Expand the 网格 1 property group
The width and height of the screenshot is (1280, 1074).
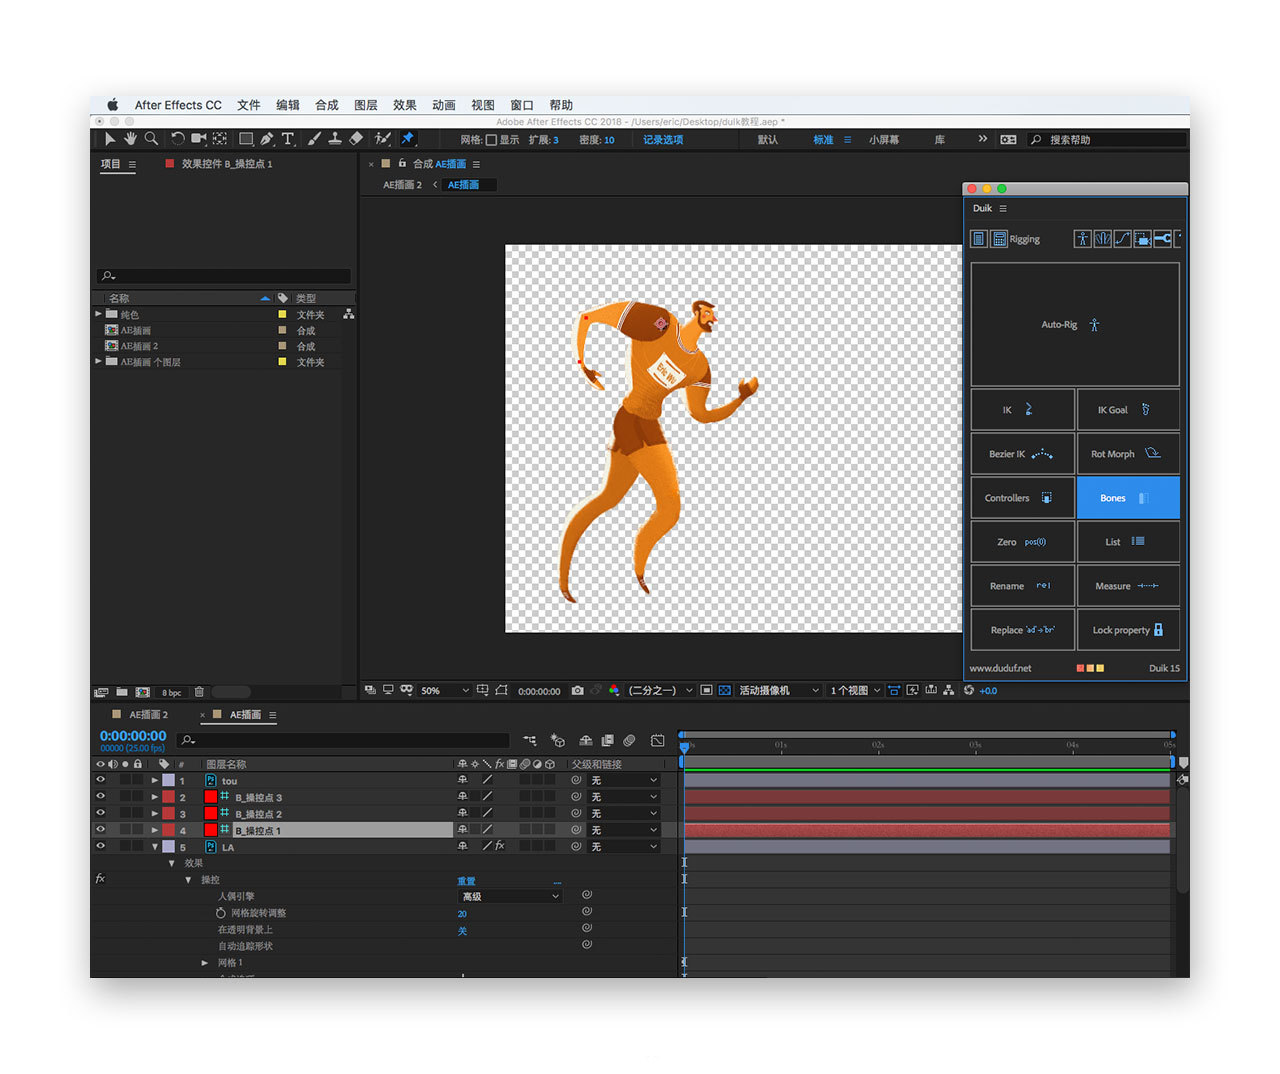205,963
